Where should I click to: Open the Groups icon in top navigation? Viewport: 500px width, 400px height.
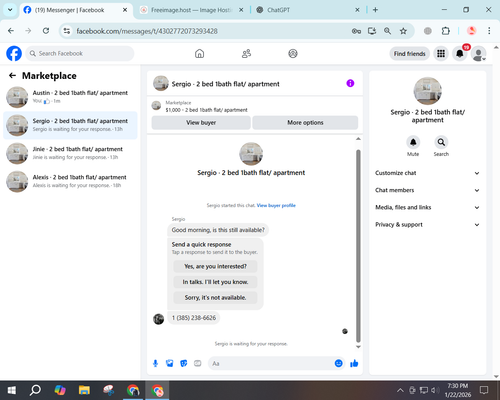(x=293, y=53)
